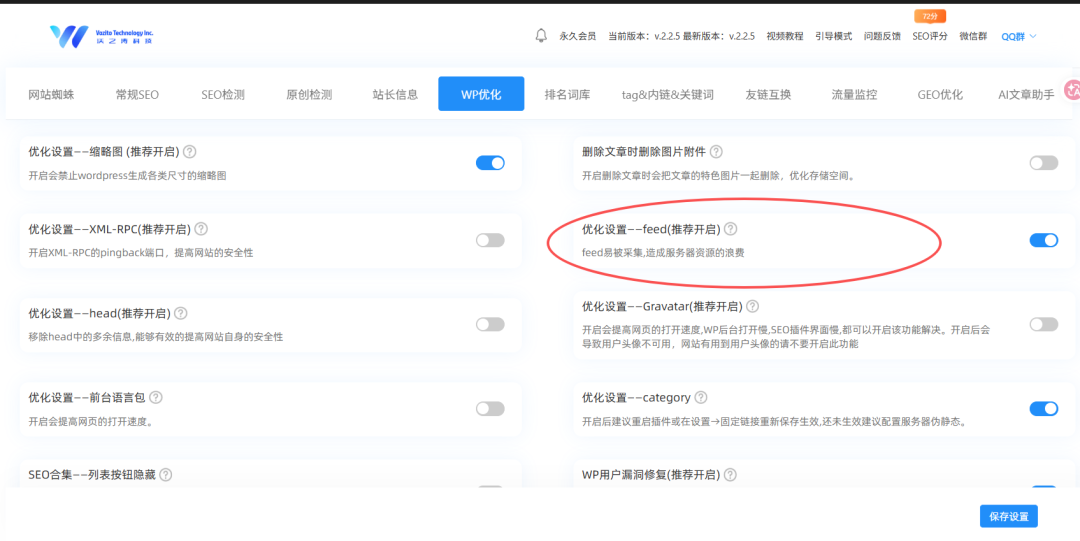The image size is (1080, 541).
Task: Open help icon beside 缩略图 setting
Action: click(189, 151)
